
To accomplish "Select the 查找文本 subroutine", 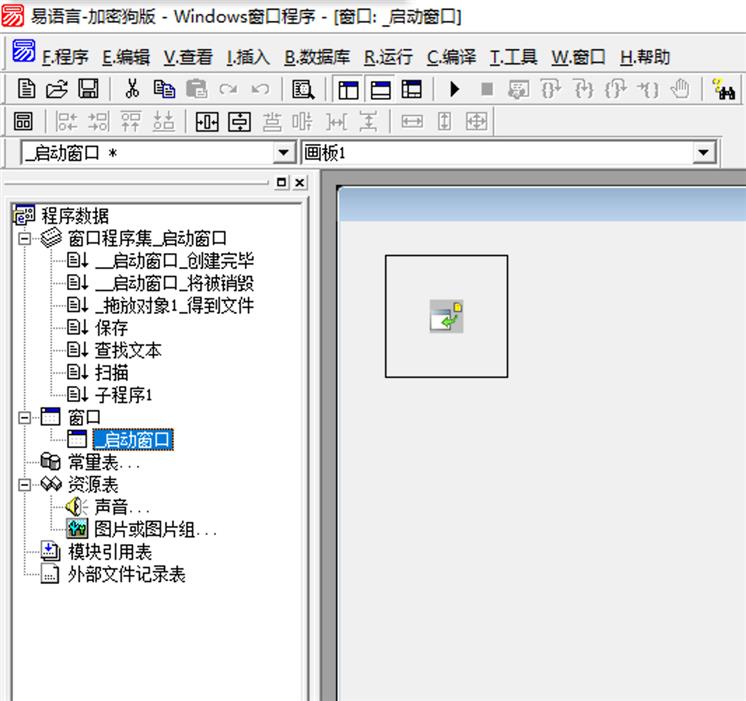I will [x=128, y=350].
